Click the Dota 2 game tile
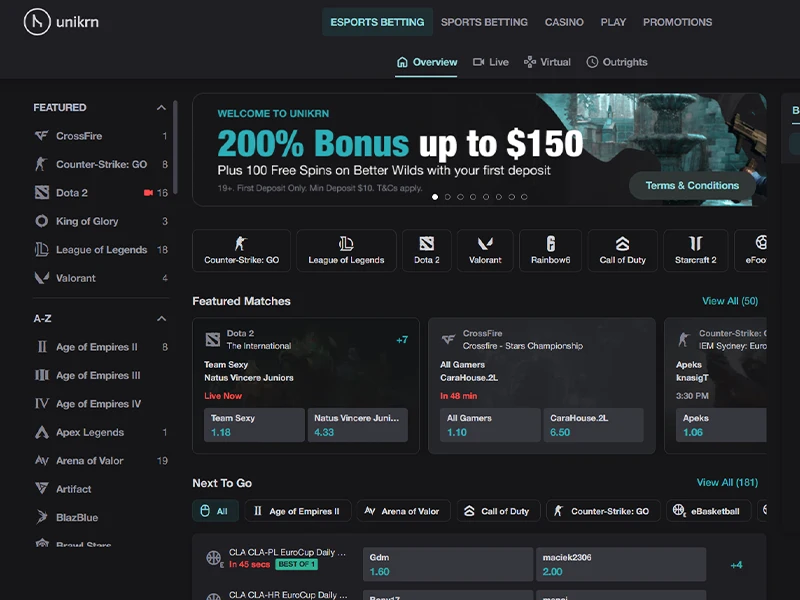 (427, 251)
